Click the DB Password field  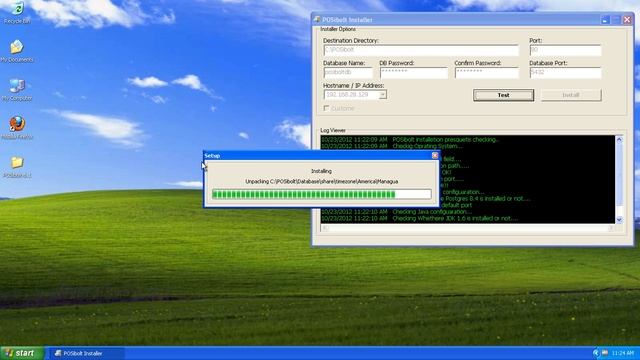413,73
